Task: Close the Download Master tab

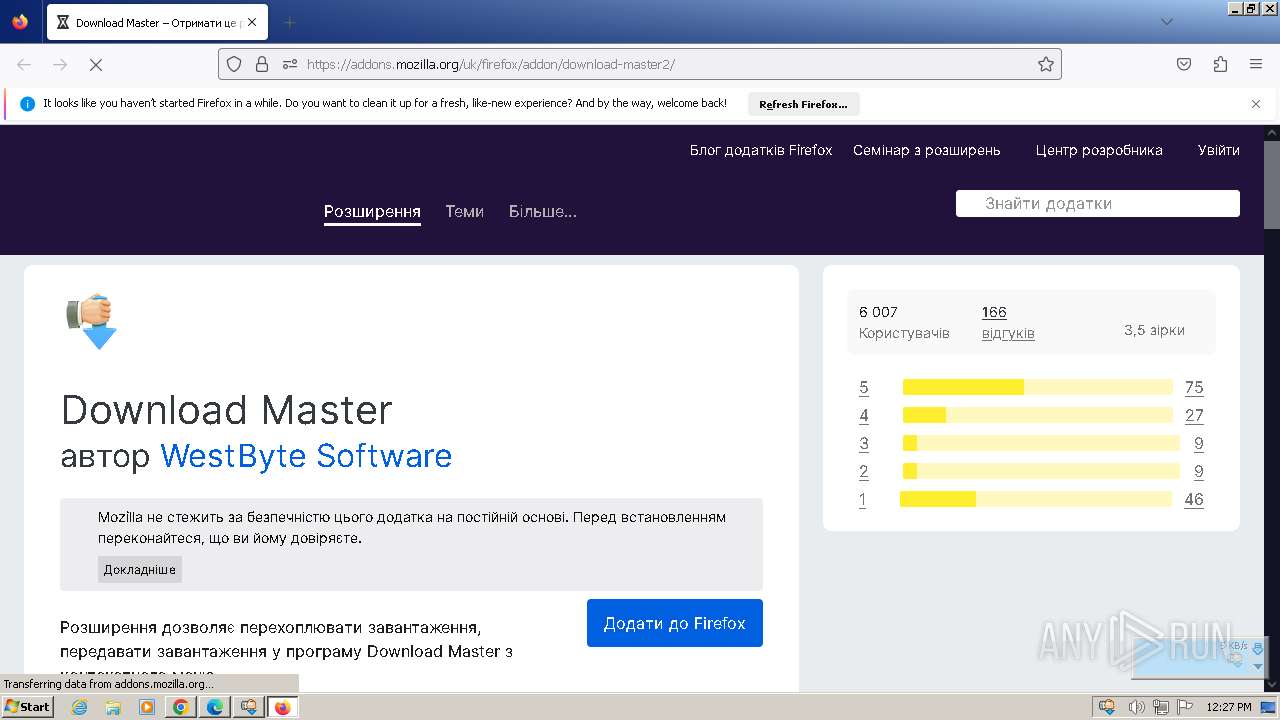Action: click(252, 22)
